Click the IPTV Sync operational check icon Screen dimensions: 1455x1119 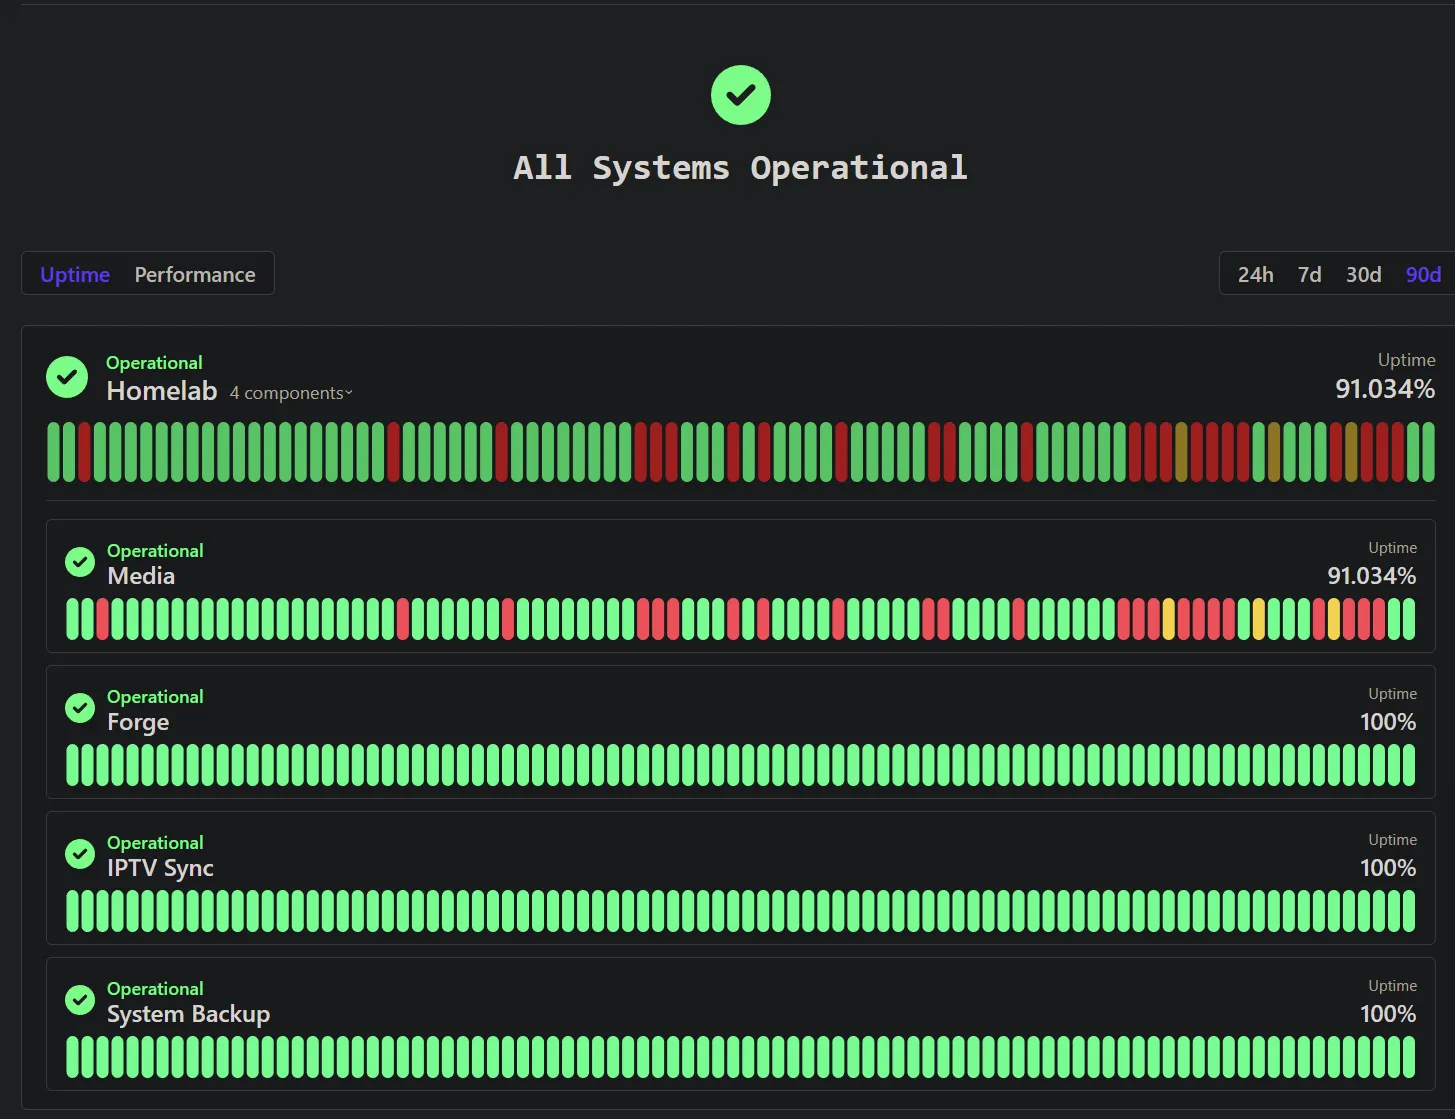coord(80,854)
